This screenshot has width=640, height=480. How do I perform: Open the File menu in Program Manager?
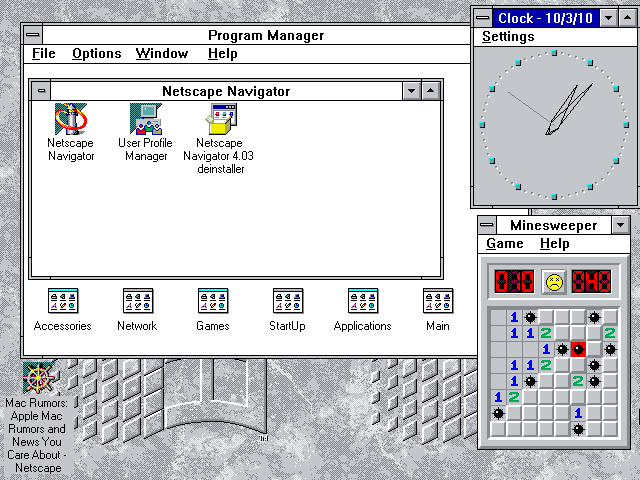point(43,53)
